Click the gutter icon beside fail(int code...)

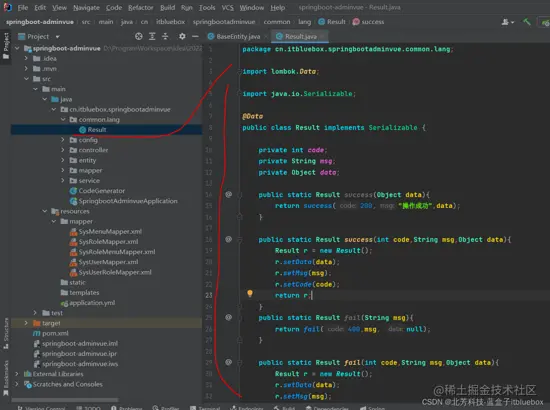[x=229, y=362]
